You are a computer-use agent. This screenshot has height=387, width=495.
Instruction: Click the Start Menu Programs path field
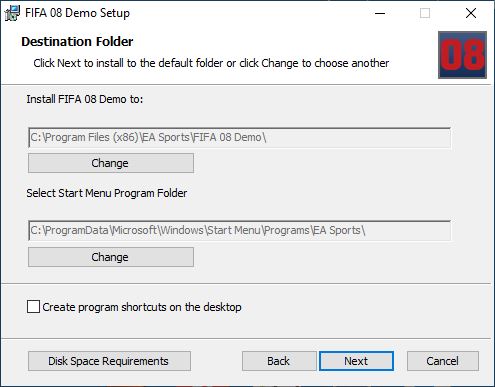(x=240, y=230)
